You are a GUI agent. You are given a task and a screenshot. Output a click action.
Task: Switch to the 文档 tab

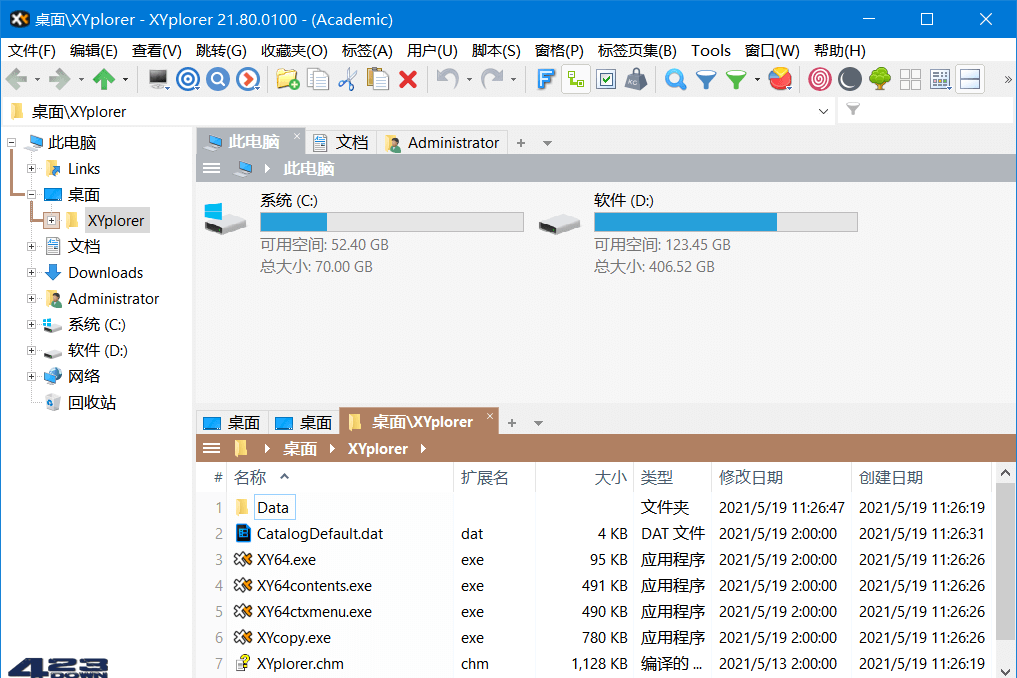341,142
